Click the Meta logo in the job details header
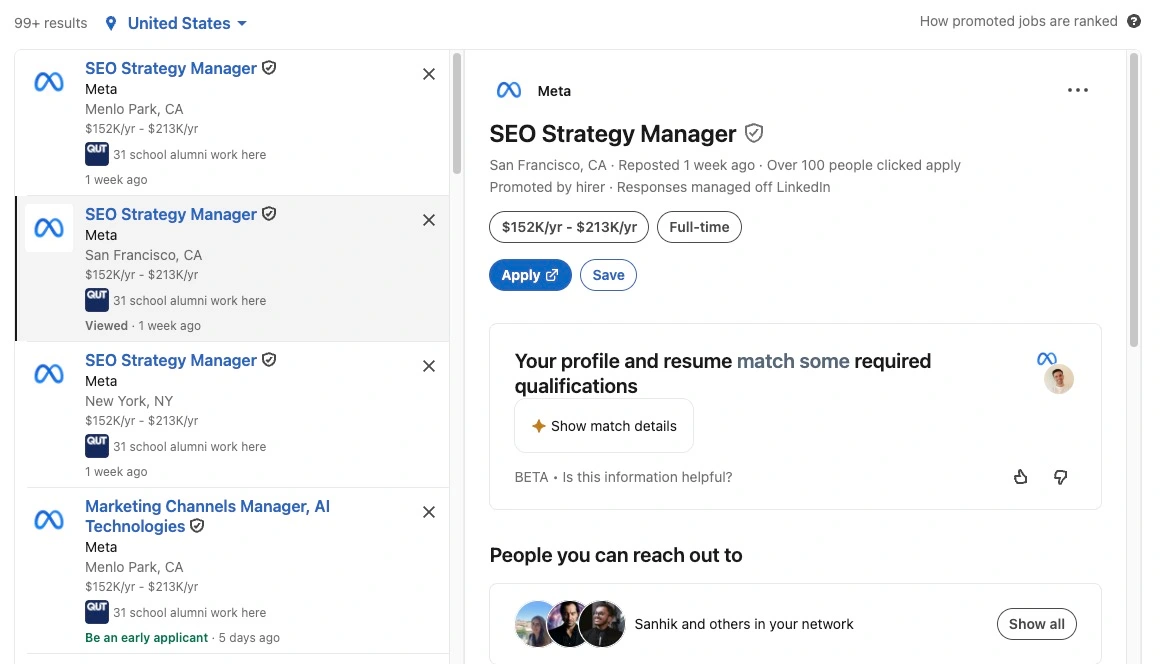Image resolution: width=1166 pixels, height=664 pixels. [x=508, y=90]
